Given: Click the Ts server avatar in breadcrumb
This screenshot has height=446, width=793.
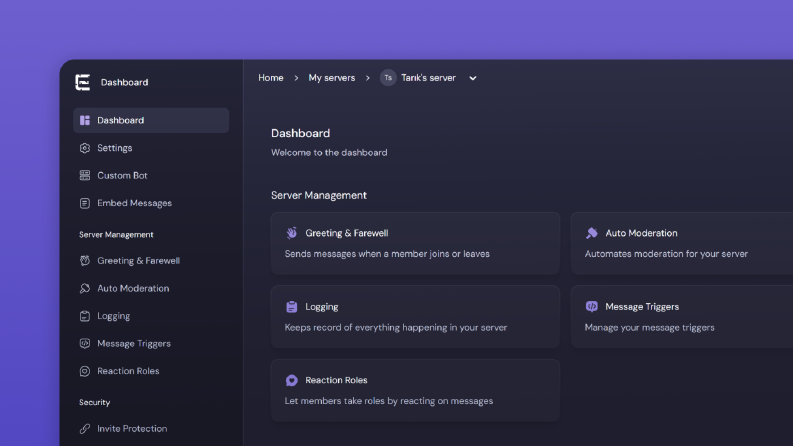Looking at the screenshot, I should pos(388,78).
